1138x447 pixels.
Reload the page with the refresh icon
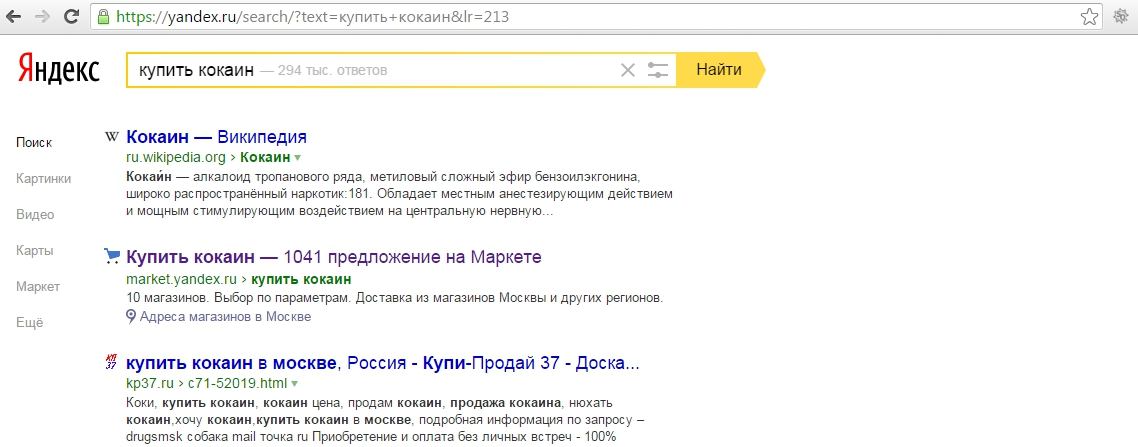coord(71,17)
